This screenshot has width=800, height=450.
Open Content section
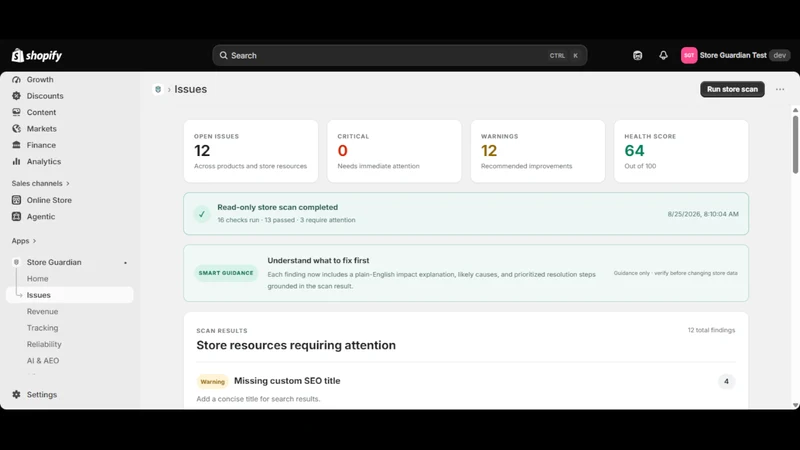point(41,112)
